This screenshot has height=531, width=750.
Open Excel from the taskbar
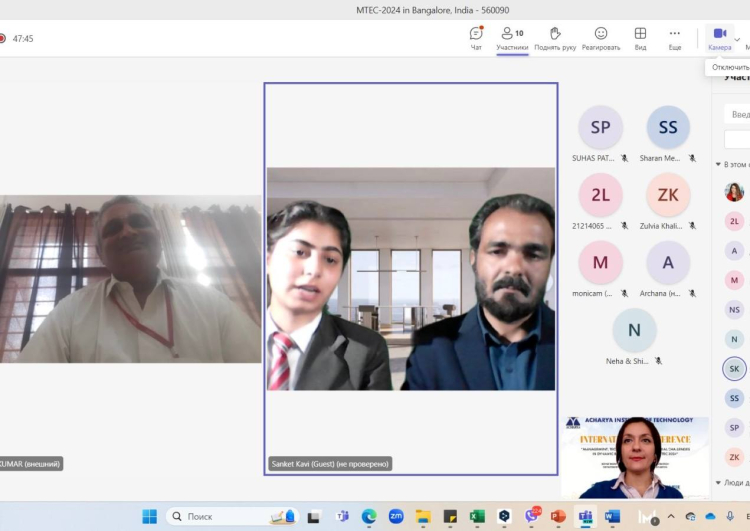tap(477, 516)
